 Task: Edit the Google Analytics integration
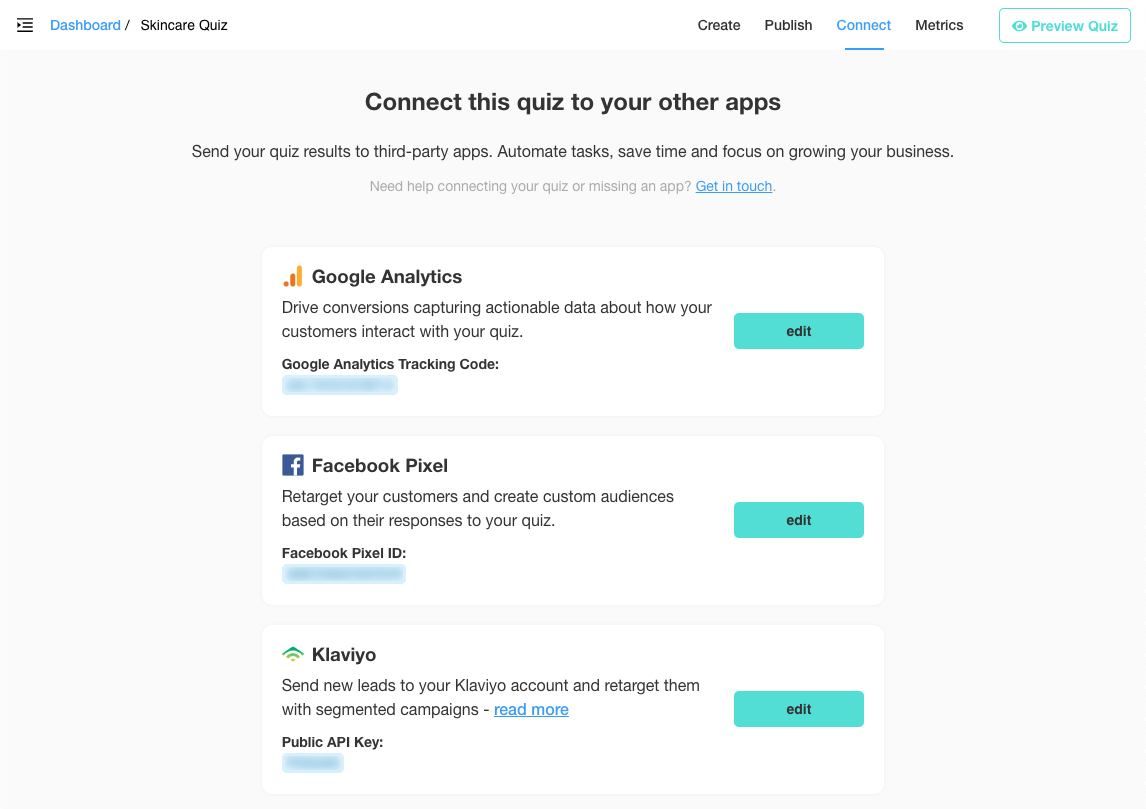point(798,331)
